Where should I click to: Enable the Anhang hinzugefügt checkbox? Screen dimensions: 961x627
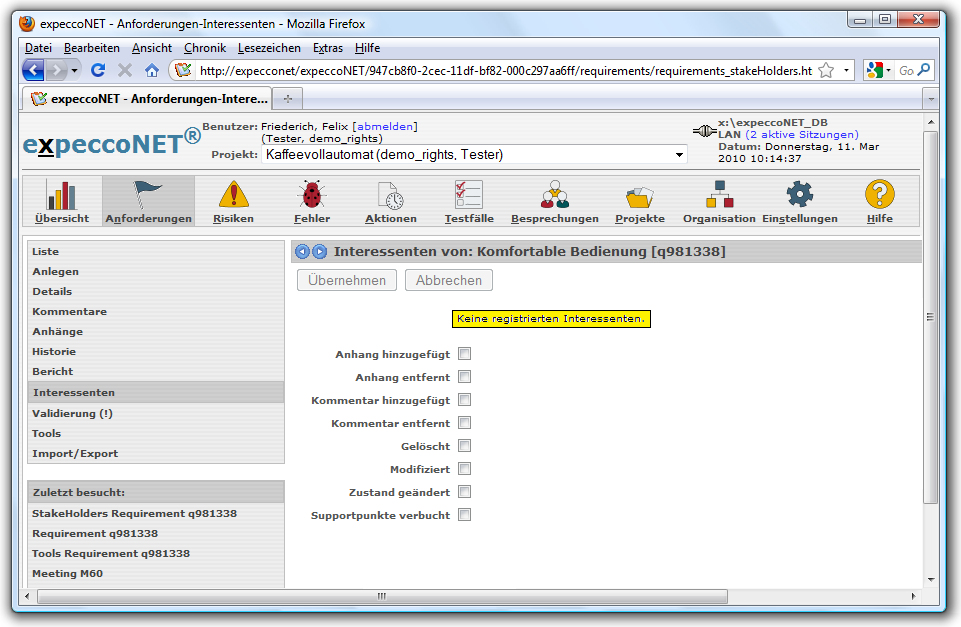click(x=464, y=354)
